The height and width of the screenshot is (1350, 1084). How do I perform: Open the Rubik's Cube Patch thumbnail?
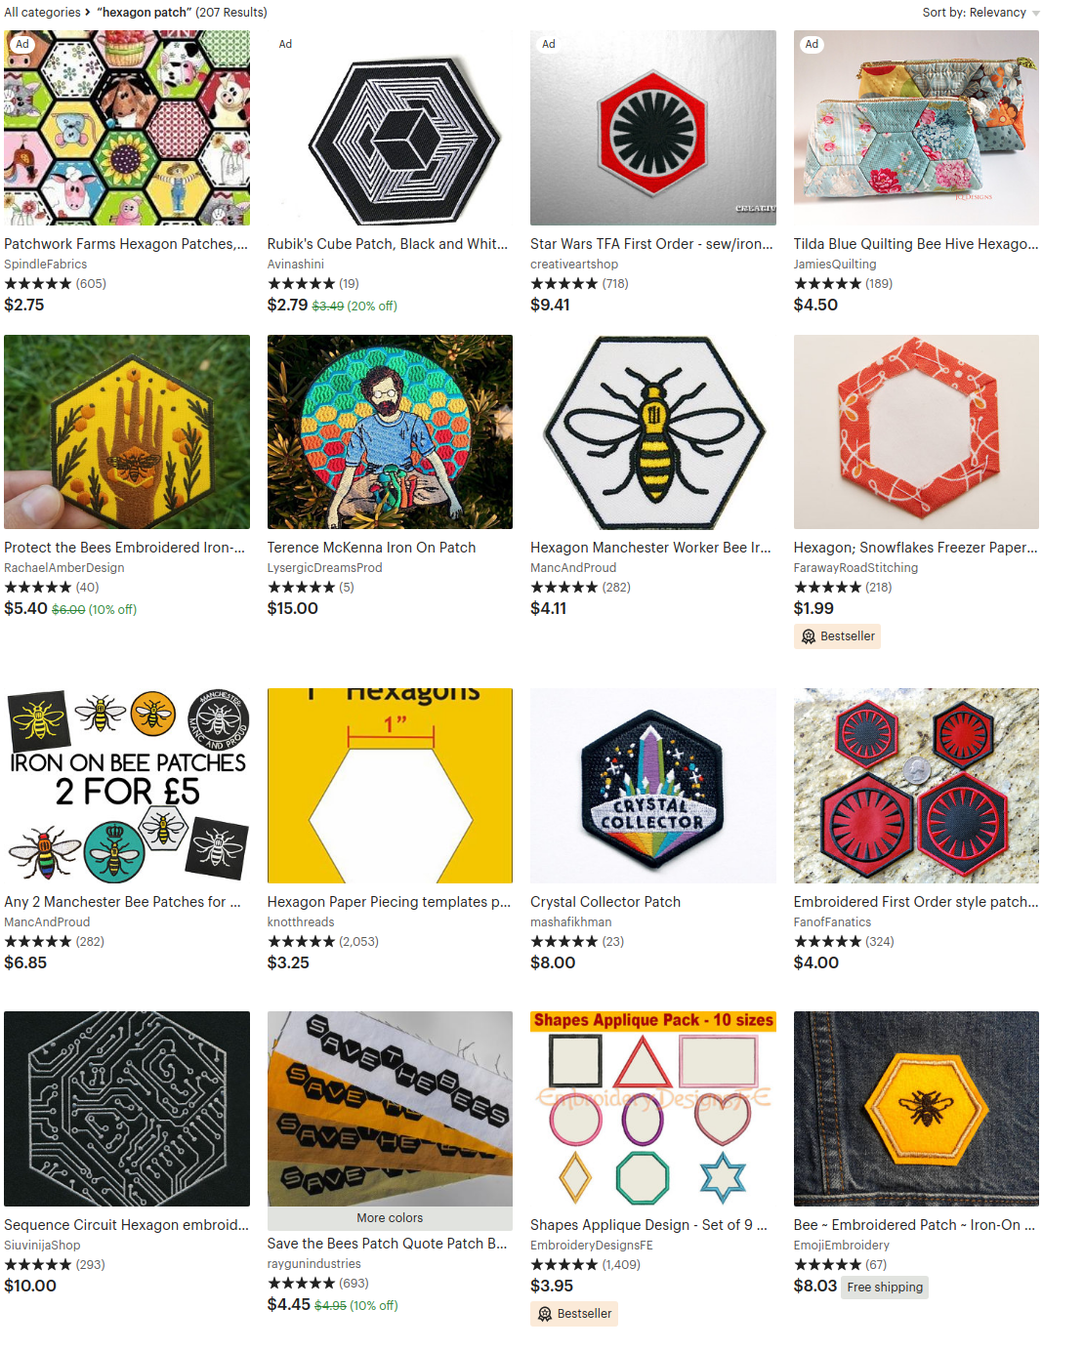[390, 128]
